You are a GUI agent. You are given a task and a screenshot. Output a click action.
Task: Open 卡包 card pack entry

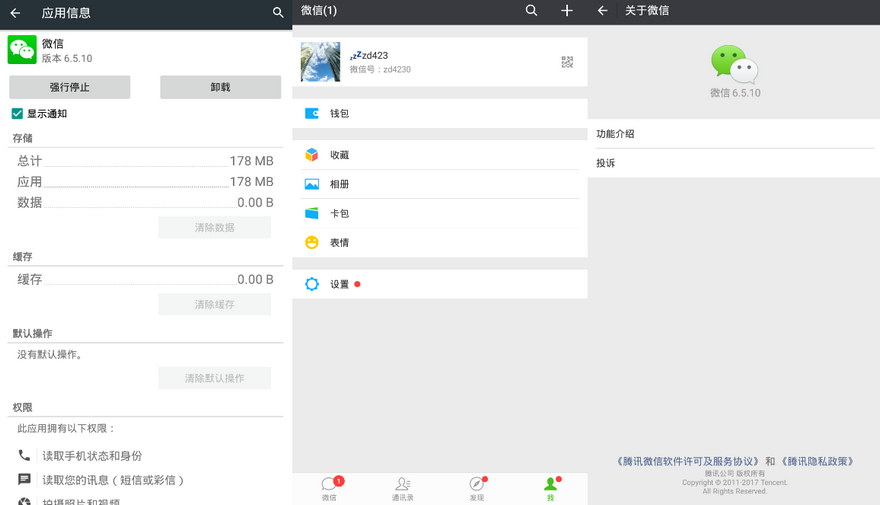coord(440,213)
